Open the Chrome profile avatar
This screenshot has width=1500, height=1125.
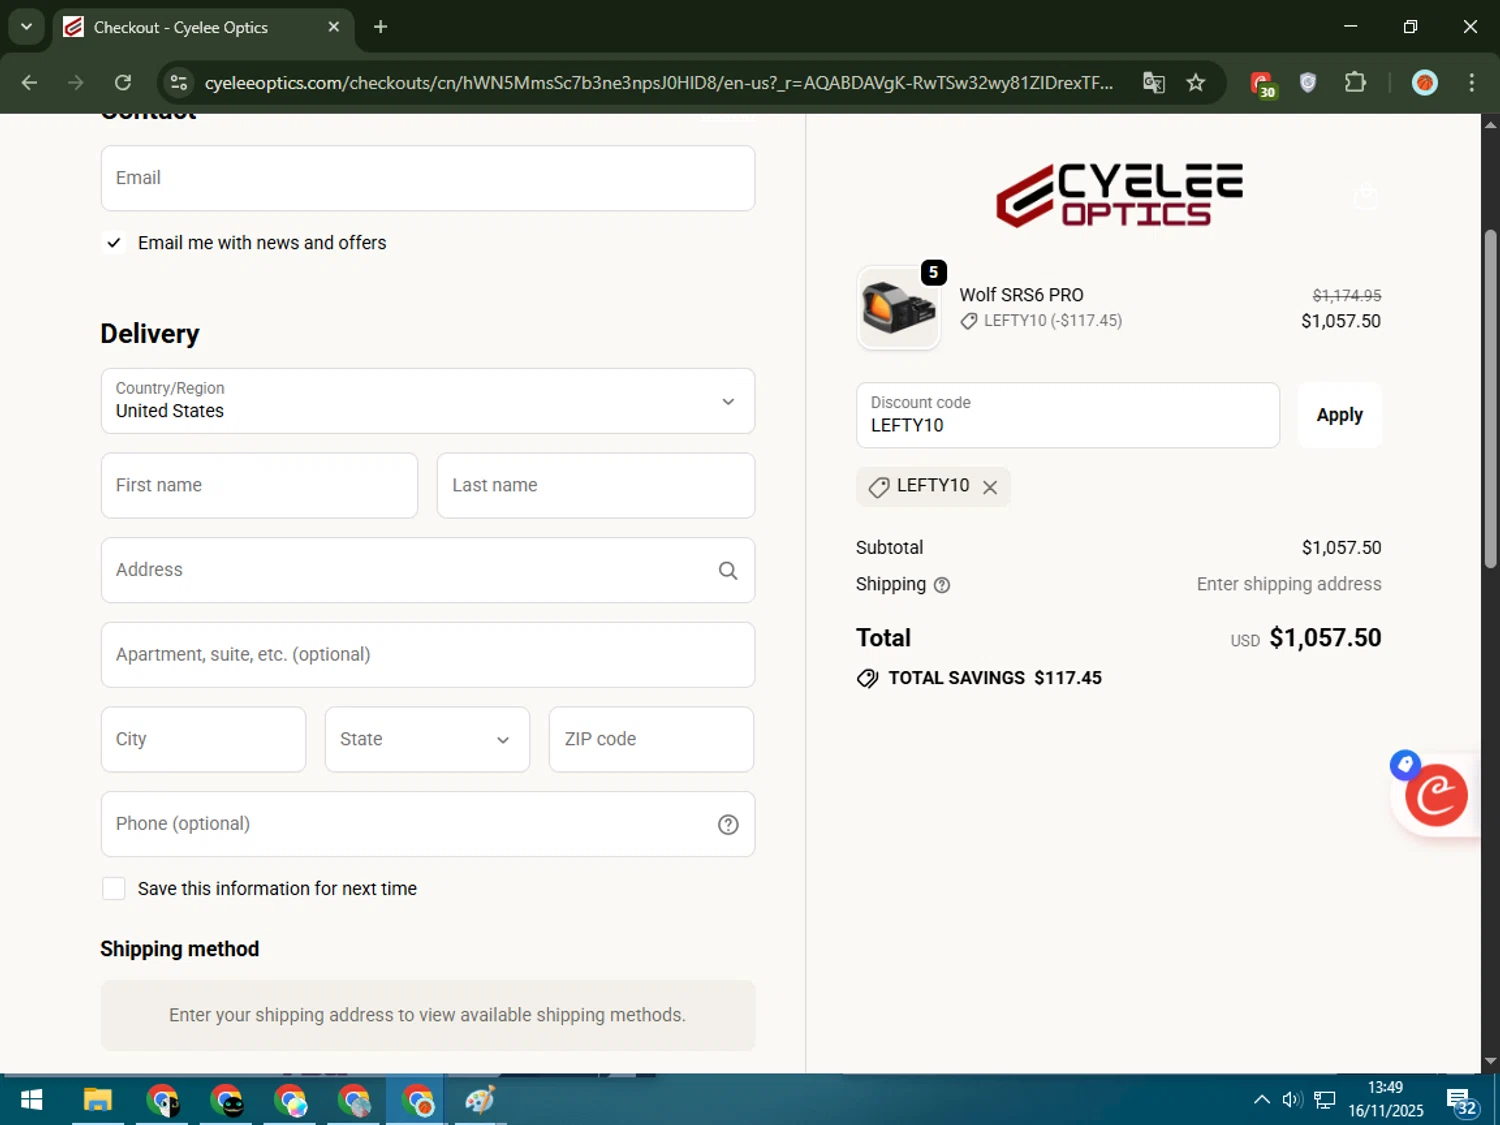click(1425, 83)
